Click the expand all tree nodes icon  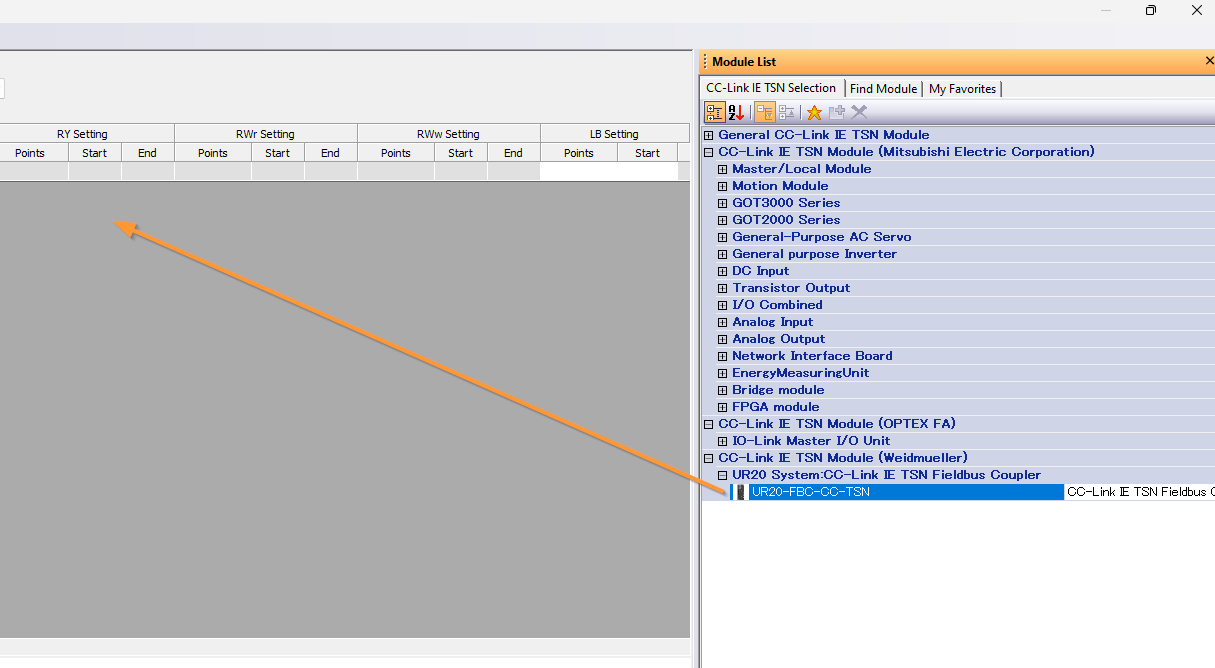click(x=765, y=112)
